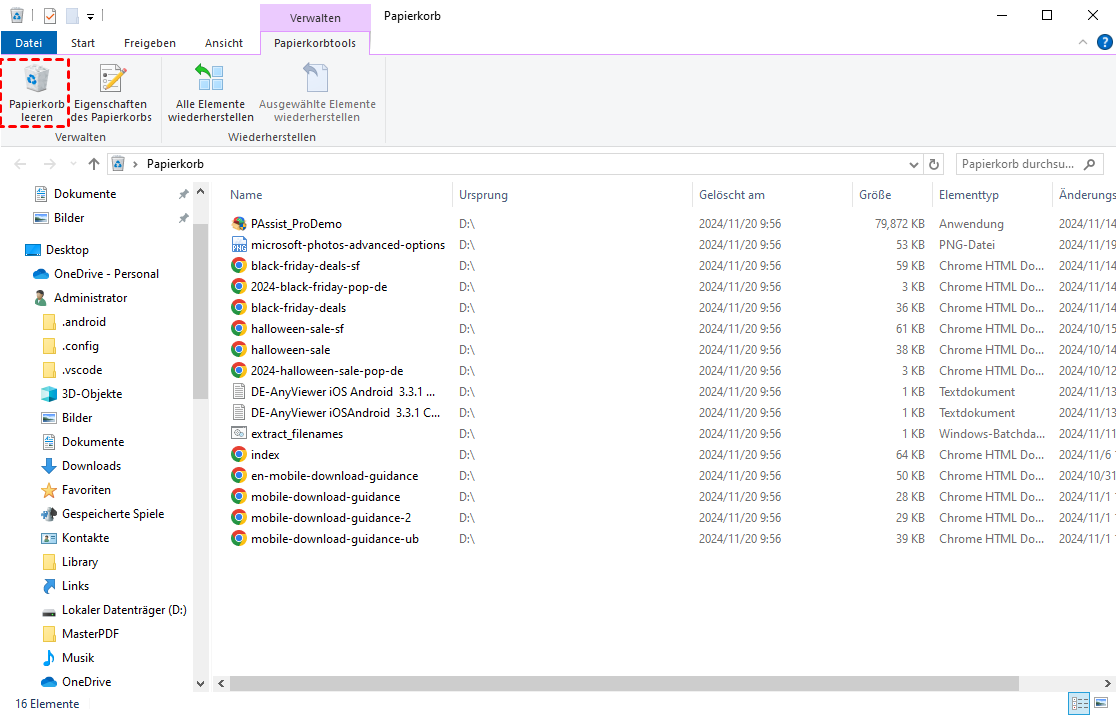The width and height of the screenshot is (1117, 716).
Task: Click navigation pane scroll up arrow
Action: [200, 192]
